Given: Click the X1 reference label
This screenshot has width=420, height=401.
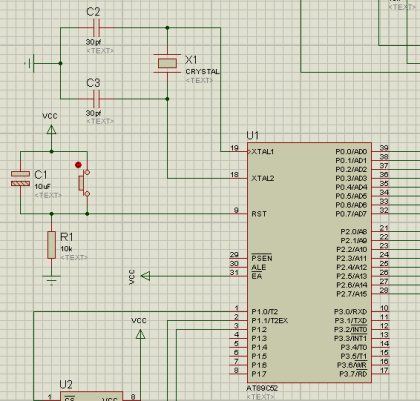Looking at the screenshot, I should 191,60.
